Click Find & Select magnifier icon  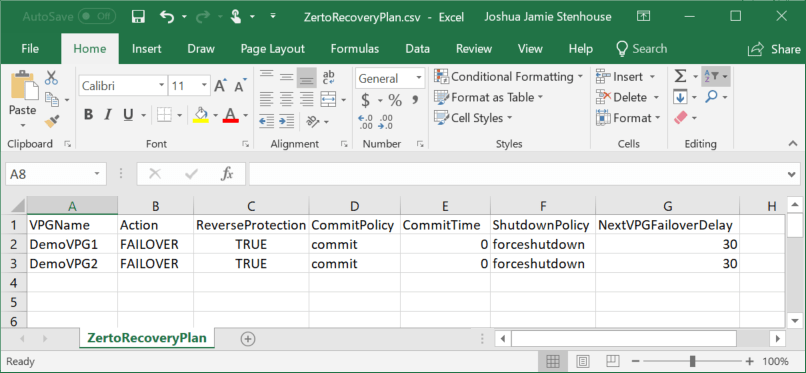(x=711, y=97)
